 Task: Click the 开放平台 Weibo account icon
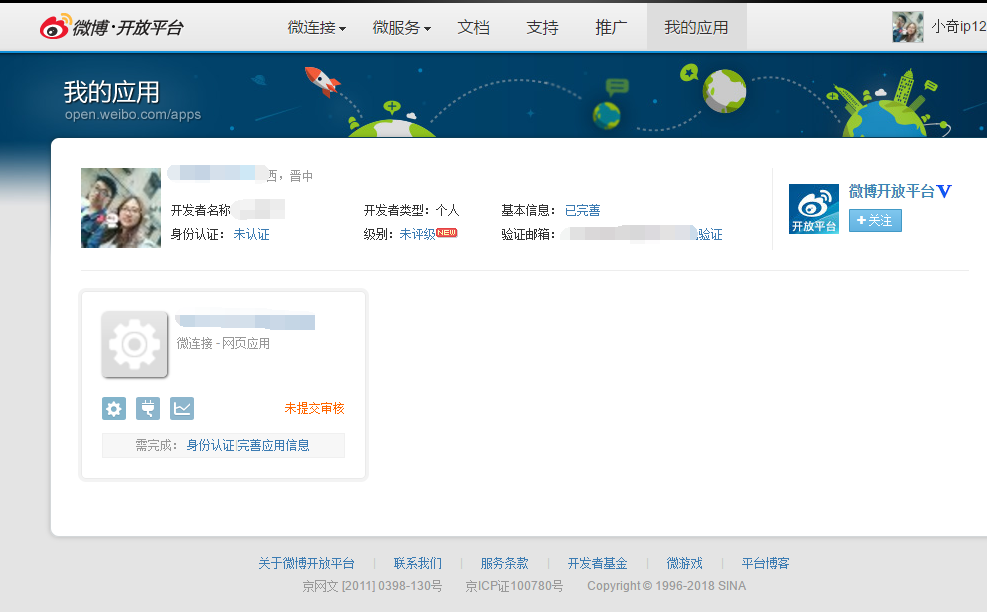pyautogui.click(x=814, y=209)
